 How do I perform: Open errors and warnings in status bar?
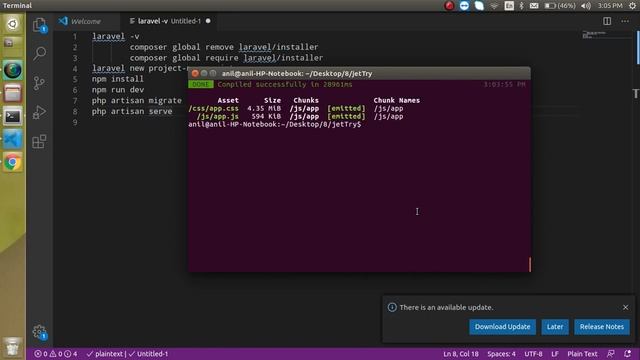point(56,354)
